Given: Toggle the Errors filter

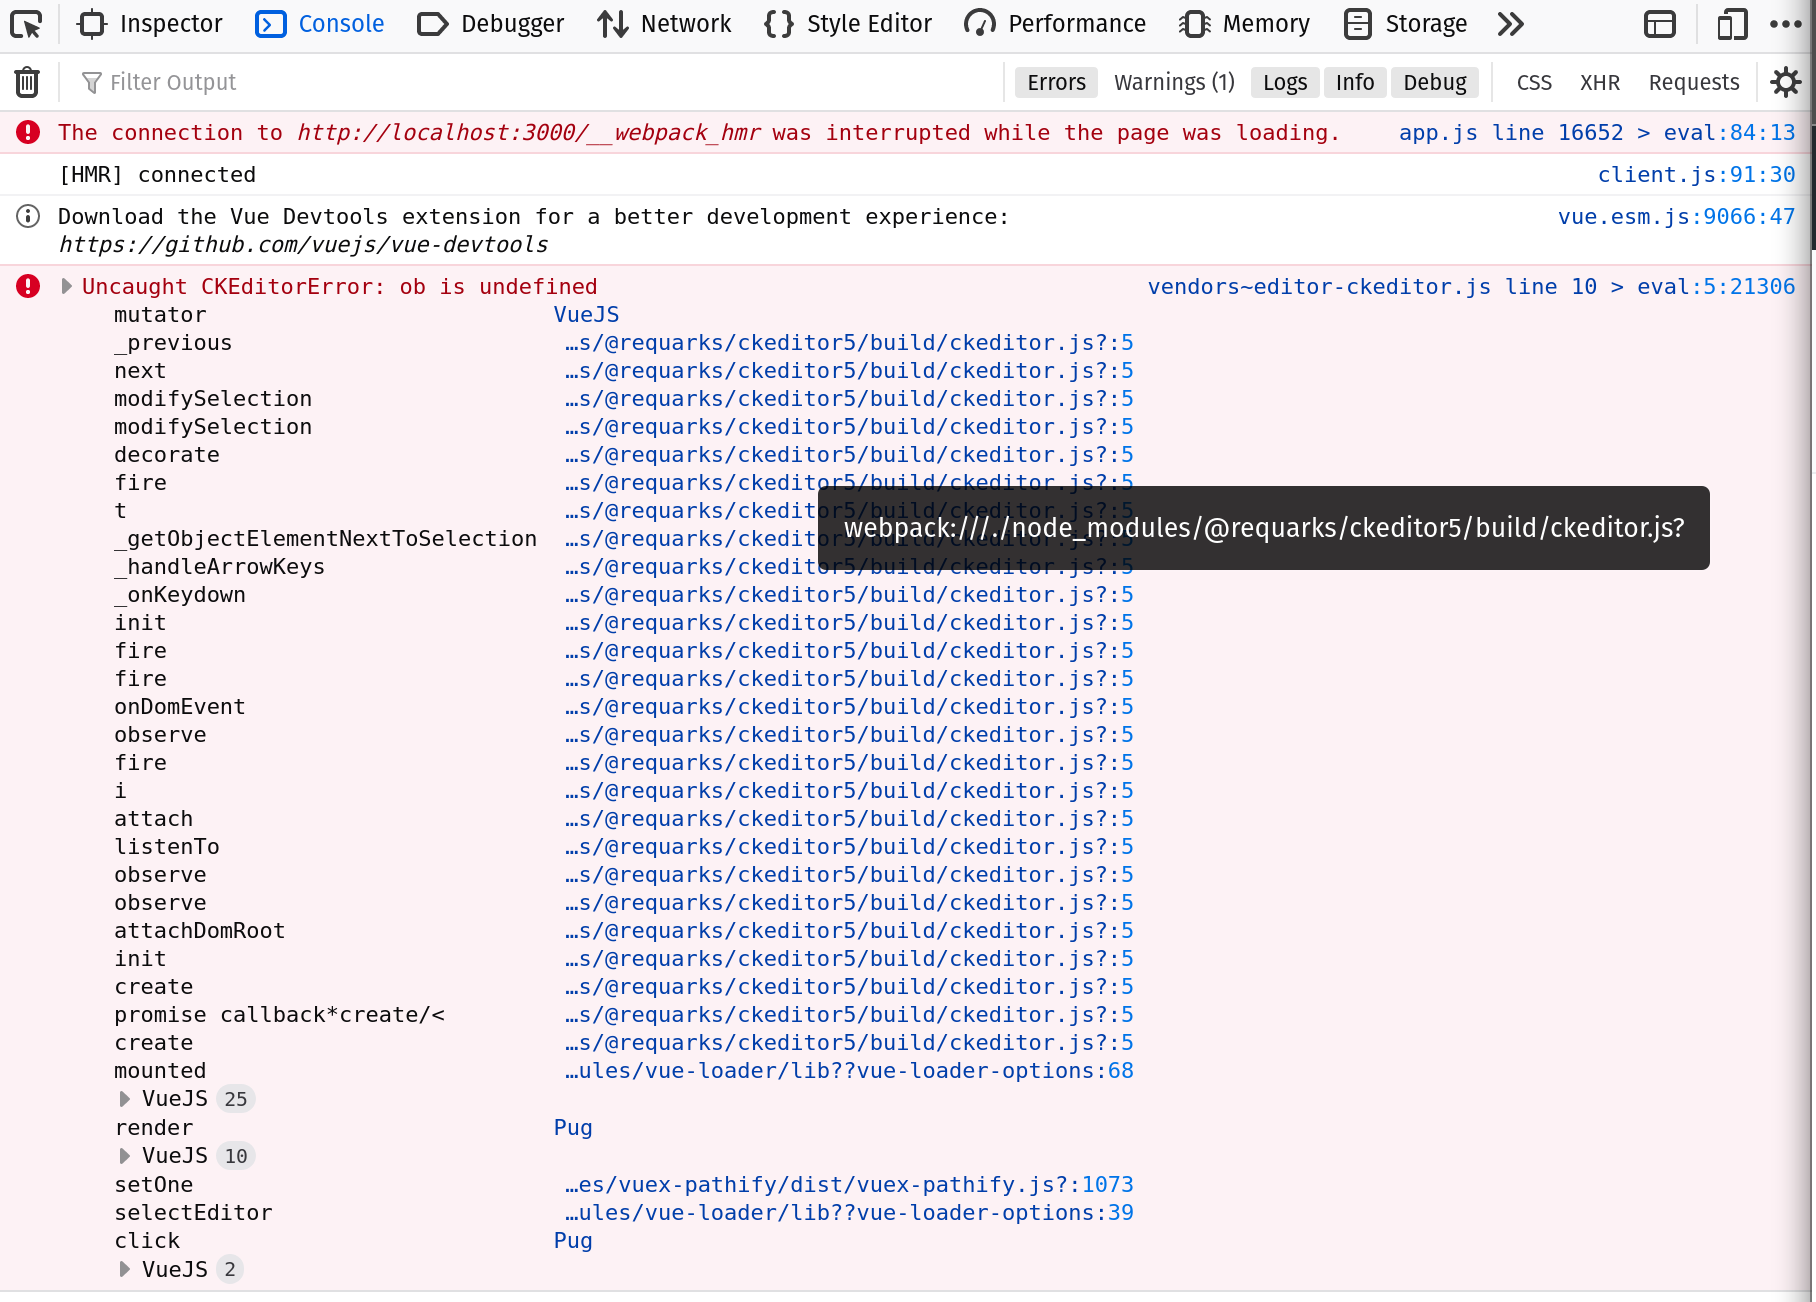Looking at the screenshot, I should (x=1056, y=82).
